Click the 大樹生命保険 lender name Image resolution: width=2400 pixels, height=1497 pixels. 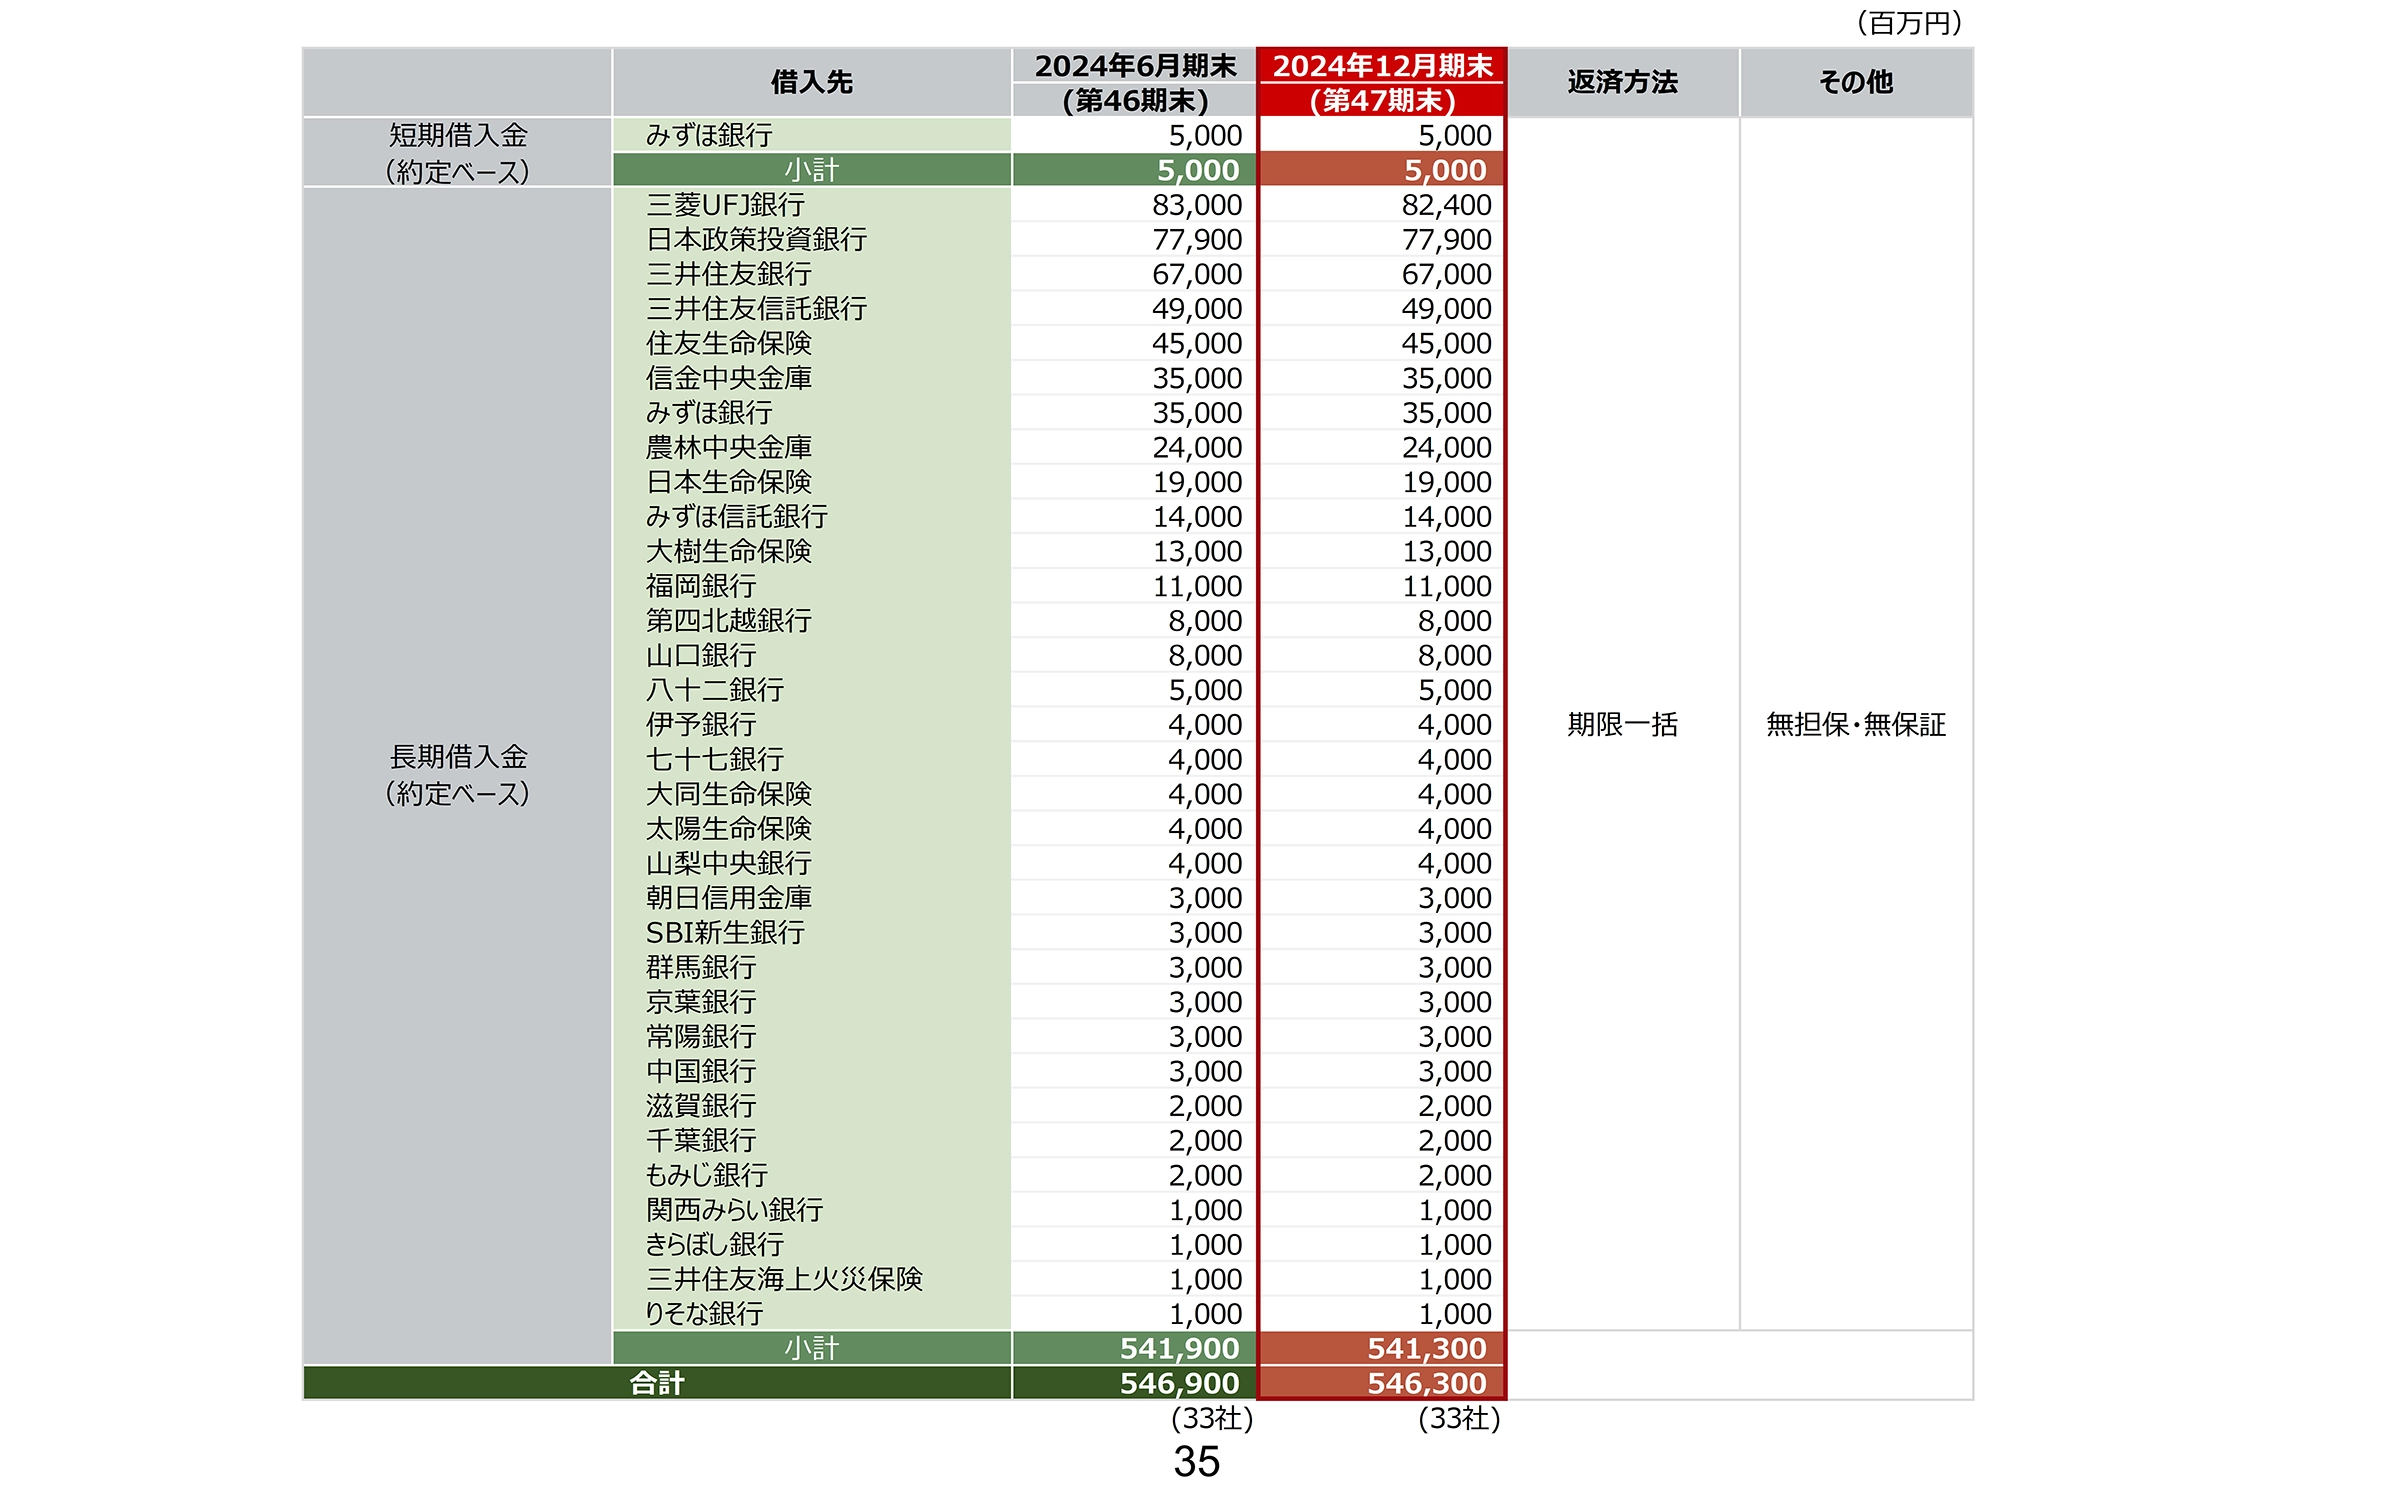[x=728, y=551]
